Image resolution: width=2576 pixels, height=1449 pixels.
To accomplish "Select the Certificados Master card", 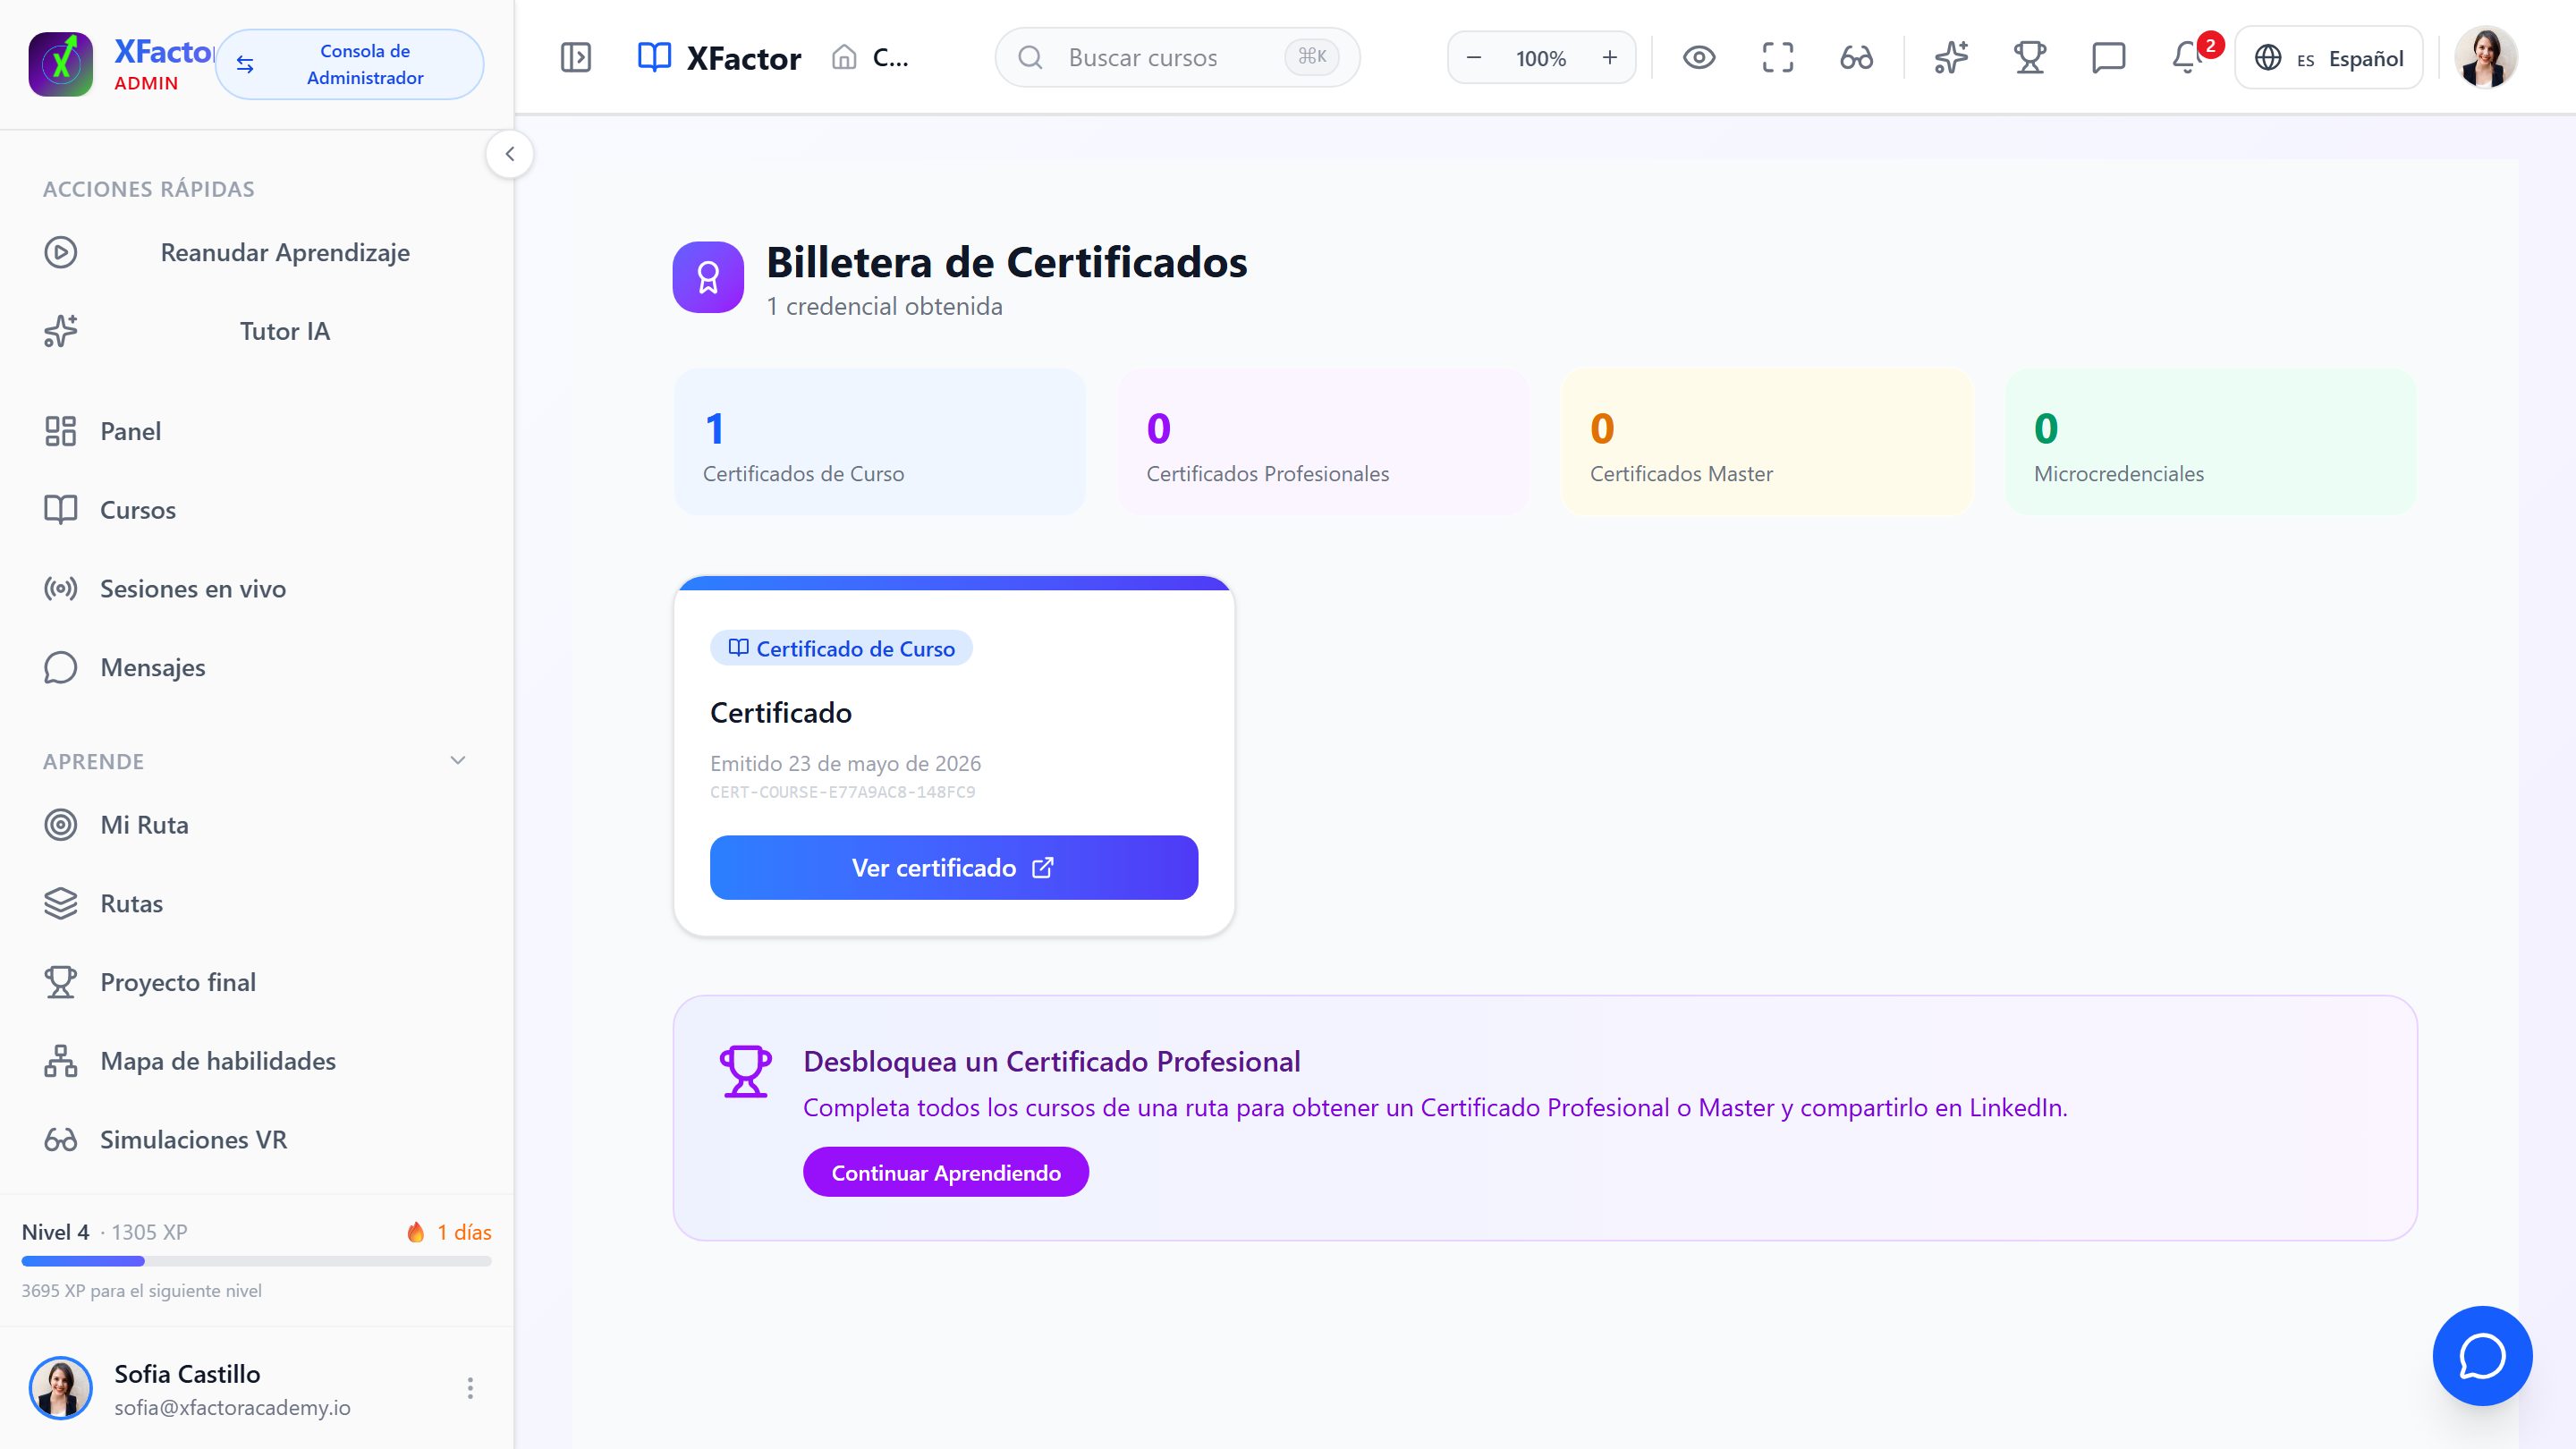I will tap(1767, 442).
